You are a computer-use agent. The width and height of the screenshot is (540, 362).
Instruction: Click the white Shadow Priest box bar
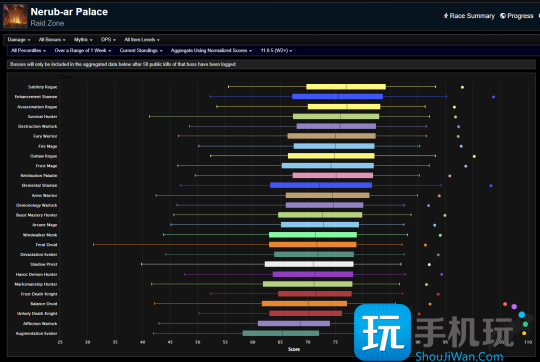(309, 264)
